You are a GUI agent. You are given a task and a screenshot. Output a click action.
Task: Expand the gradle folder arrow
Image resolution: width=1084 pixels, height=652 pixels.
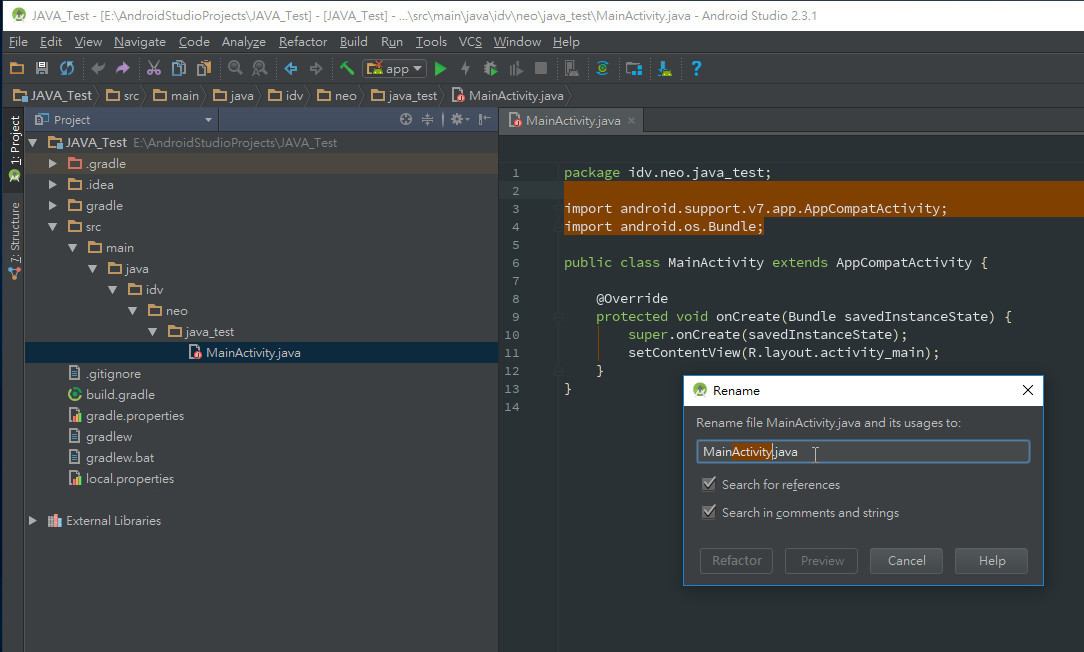click(x=53, y=205)
